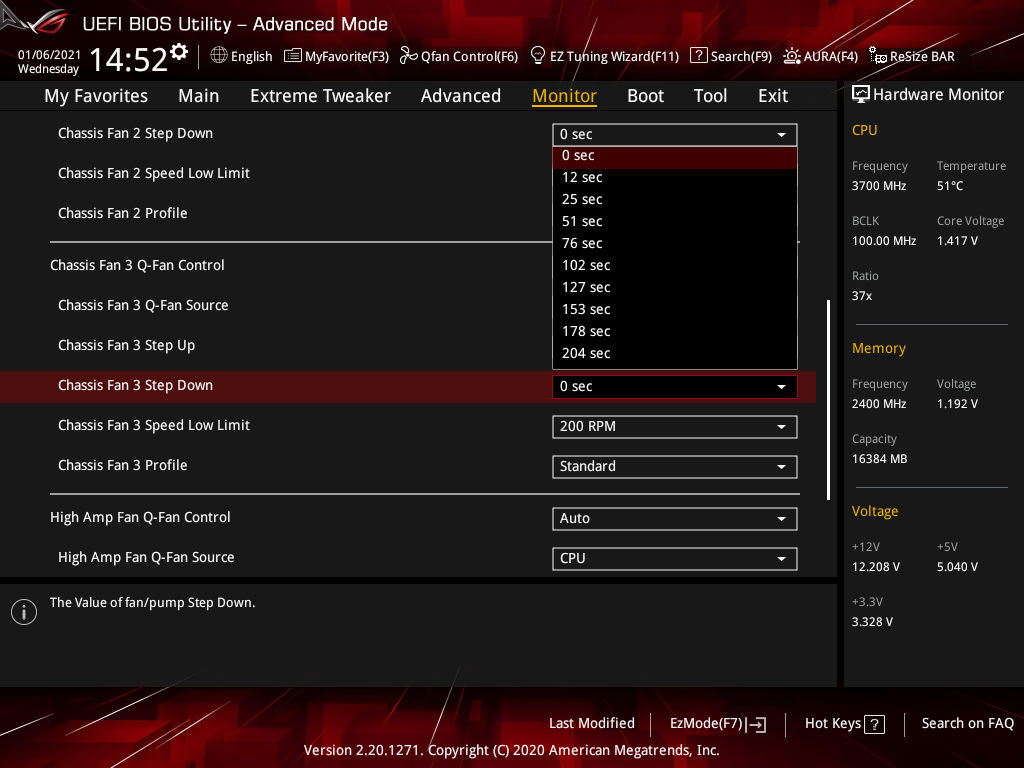Open High Amp Fan Q-Fan Control dropdown
This screenshot has height=768, width=1024.
[675, 519]
